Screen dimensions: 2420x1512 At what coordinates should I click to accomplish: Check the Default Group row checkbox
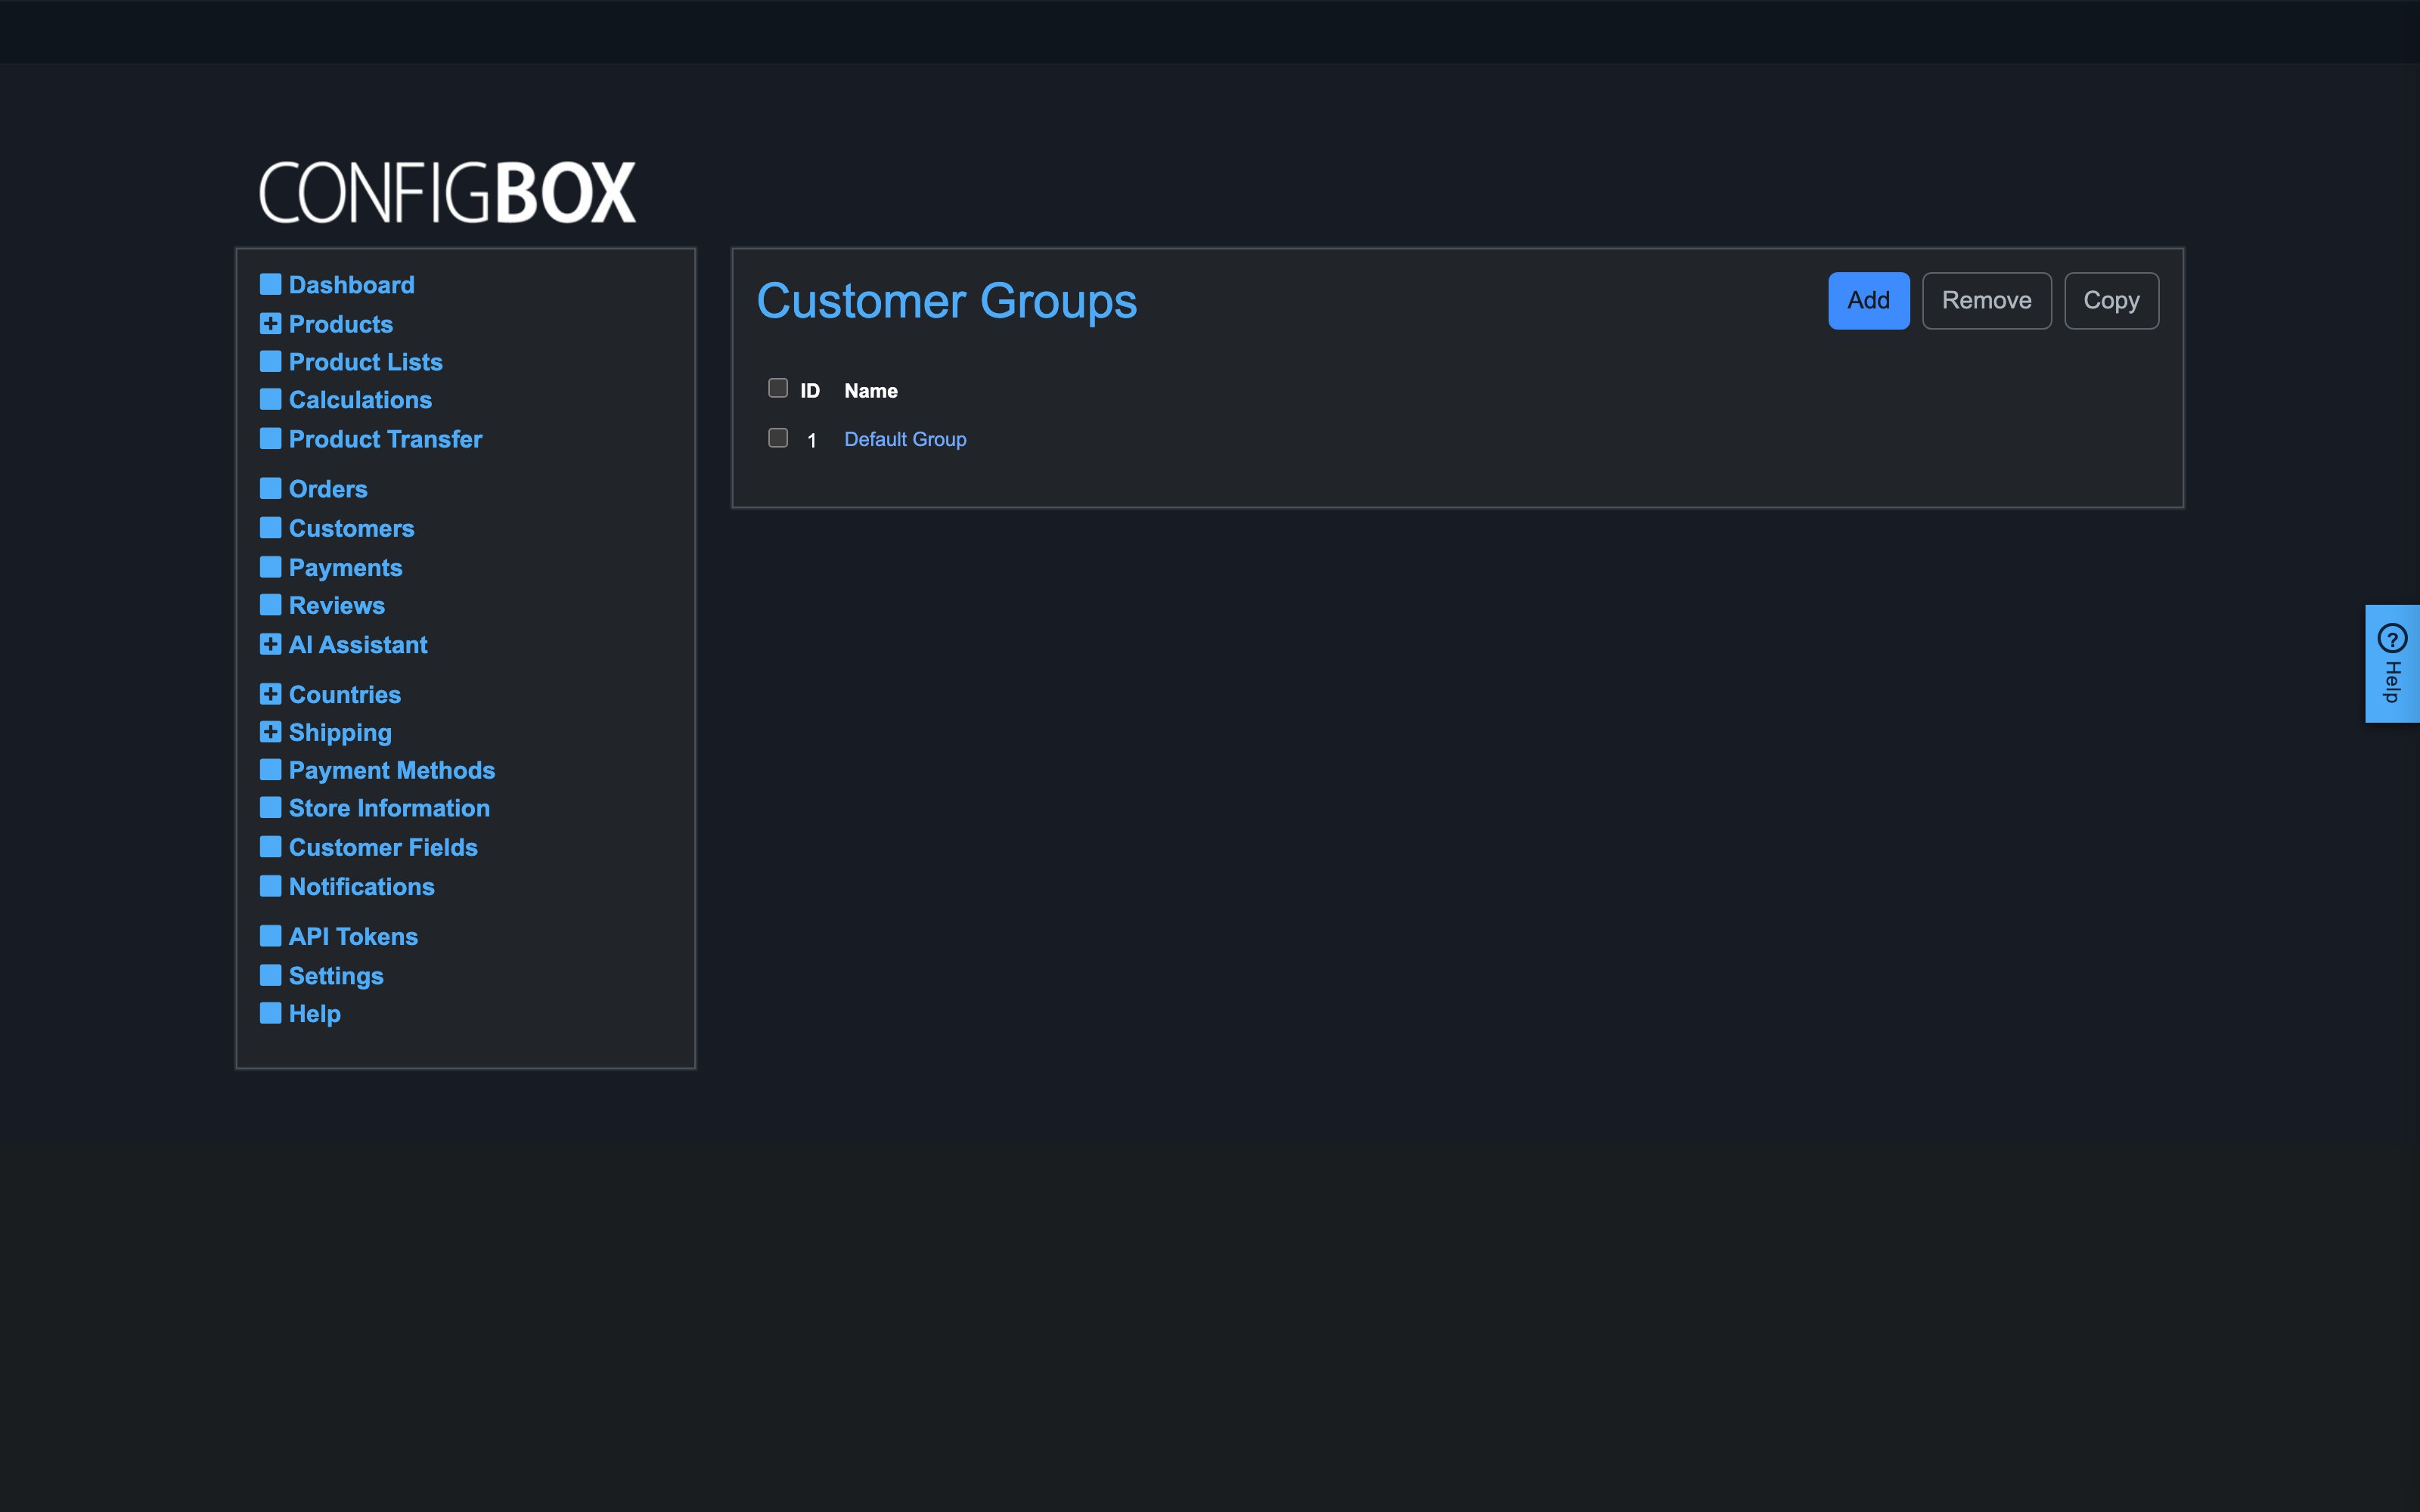point(778,438)
